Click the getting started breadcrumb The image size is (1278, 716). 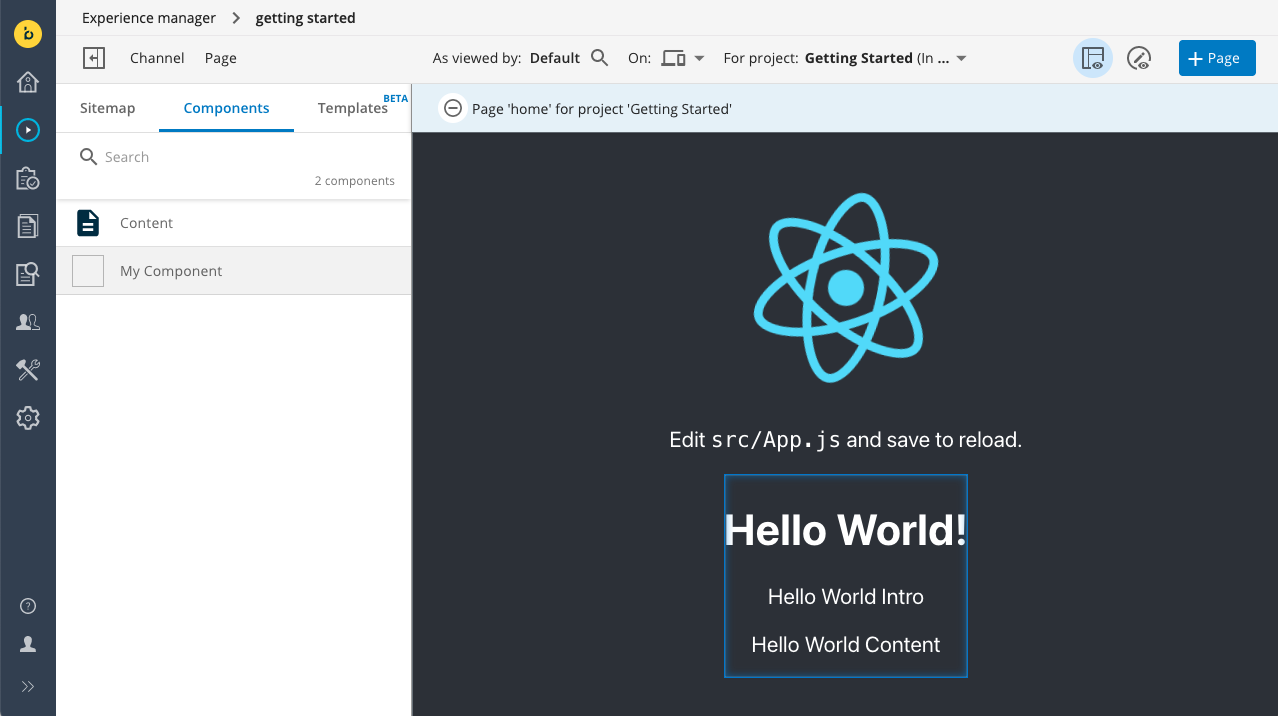(306, 18)
